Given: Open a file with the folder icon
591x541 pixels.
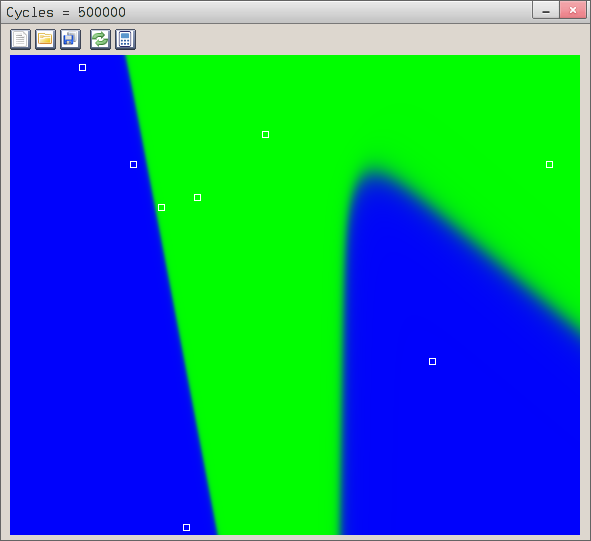Looking at the screenshot, I should tap(45, 39).
